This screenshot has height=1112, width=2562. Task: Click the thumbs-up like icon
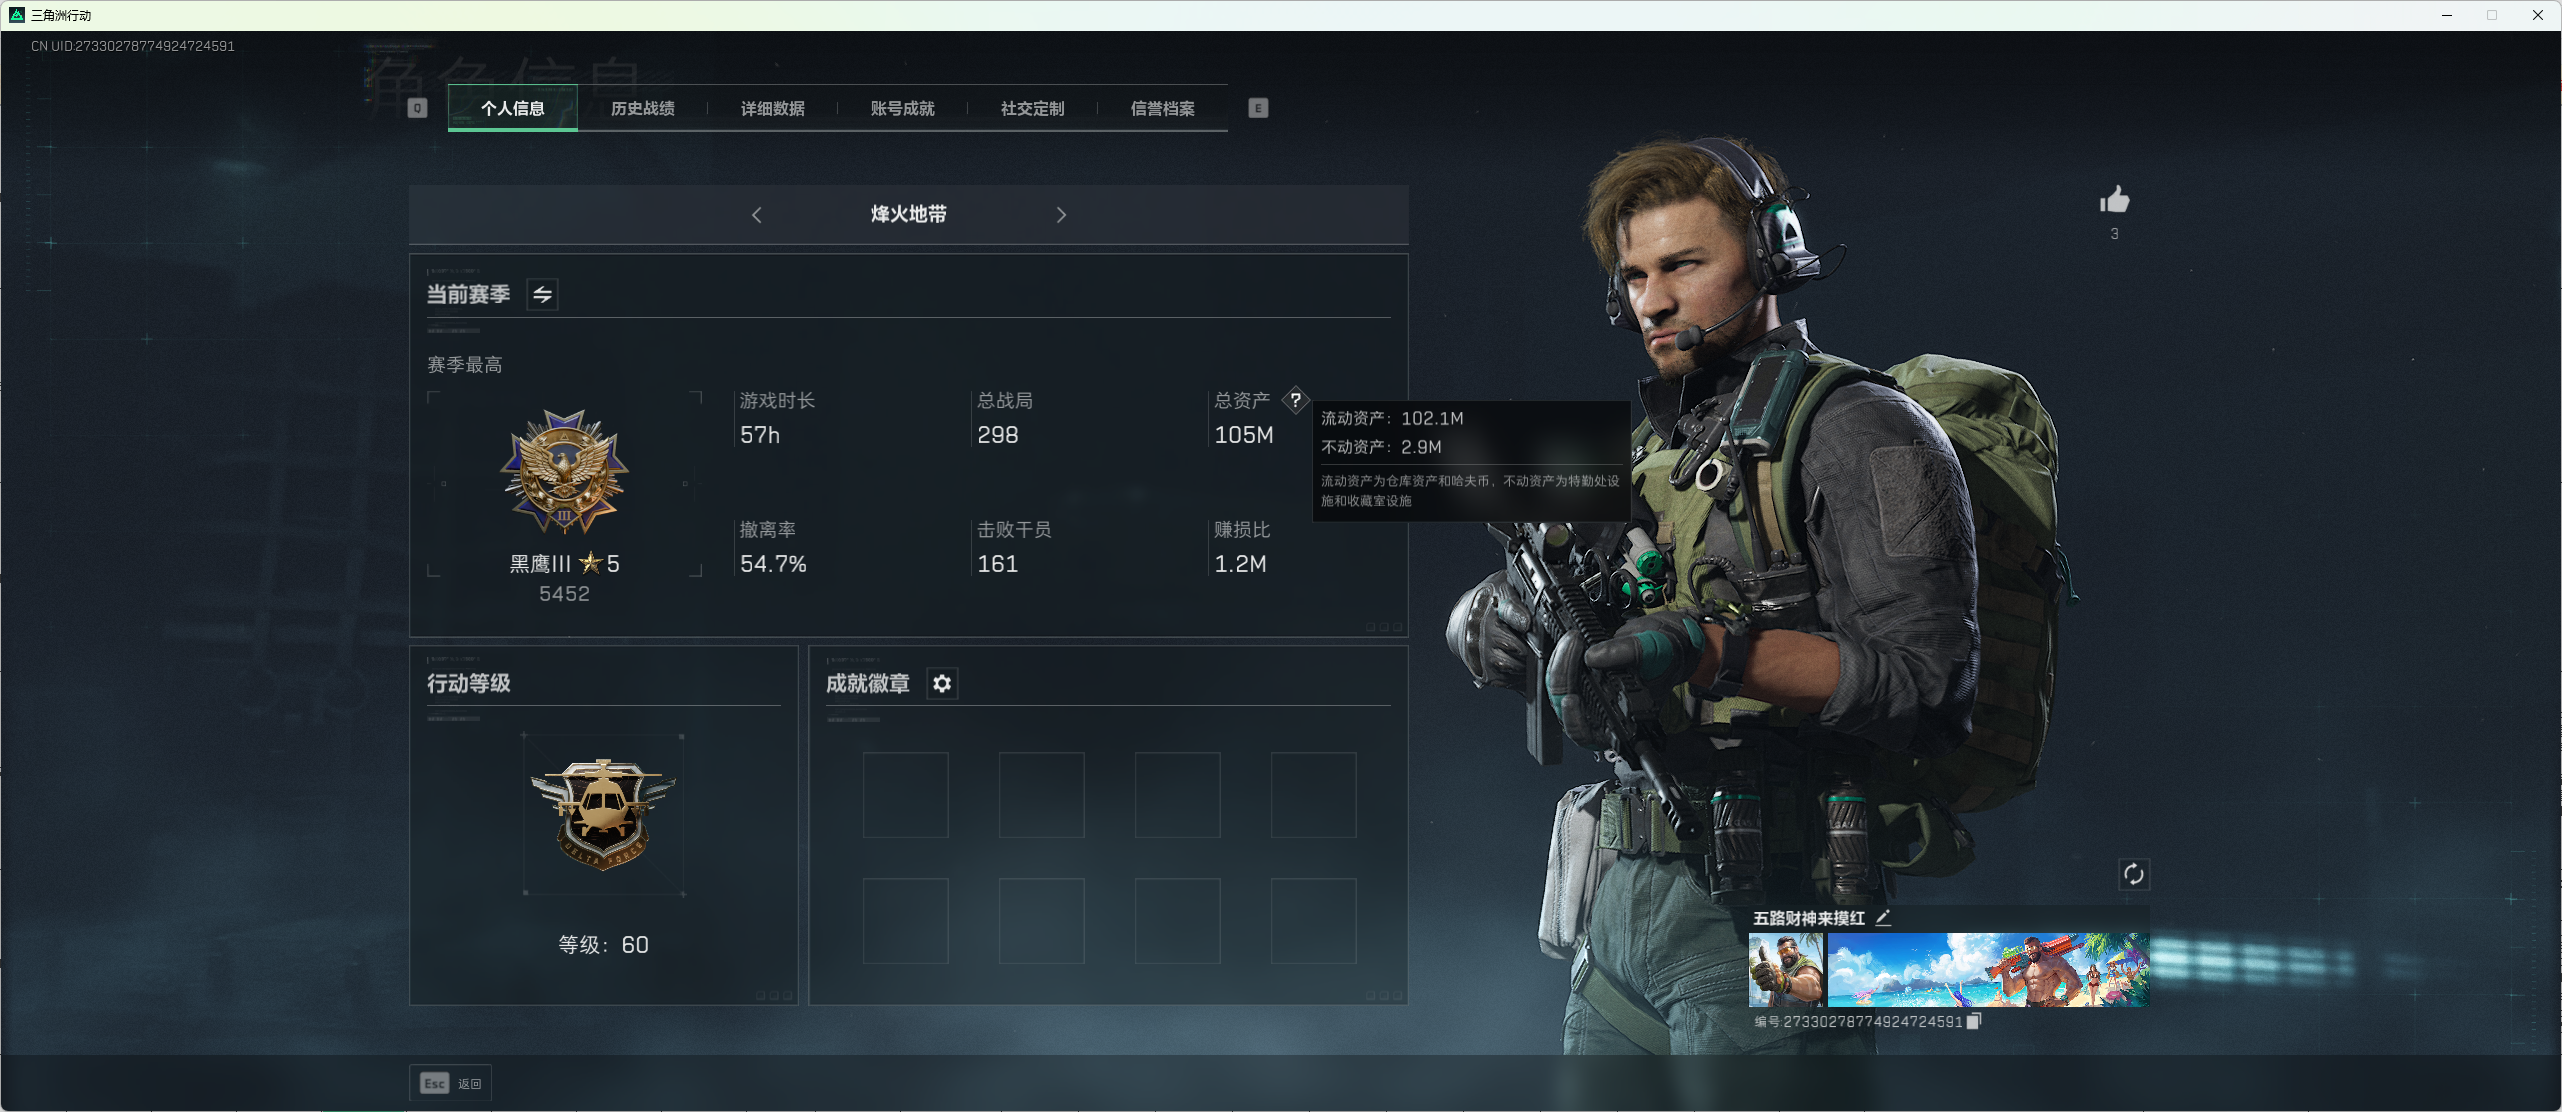tap(2114, 201)
